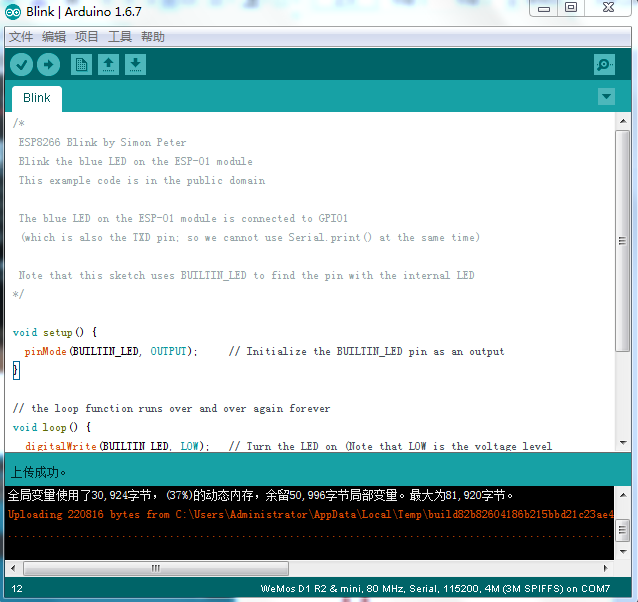Open the 工具 menu
638x602 pixels.
[120, 37]
